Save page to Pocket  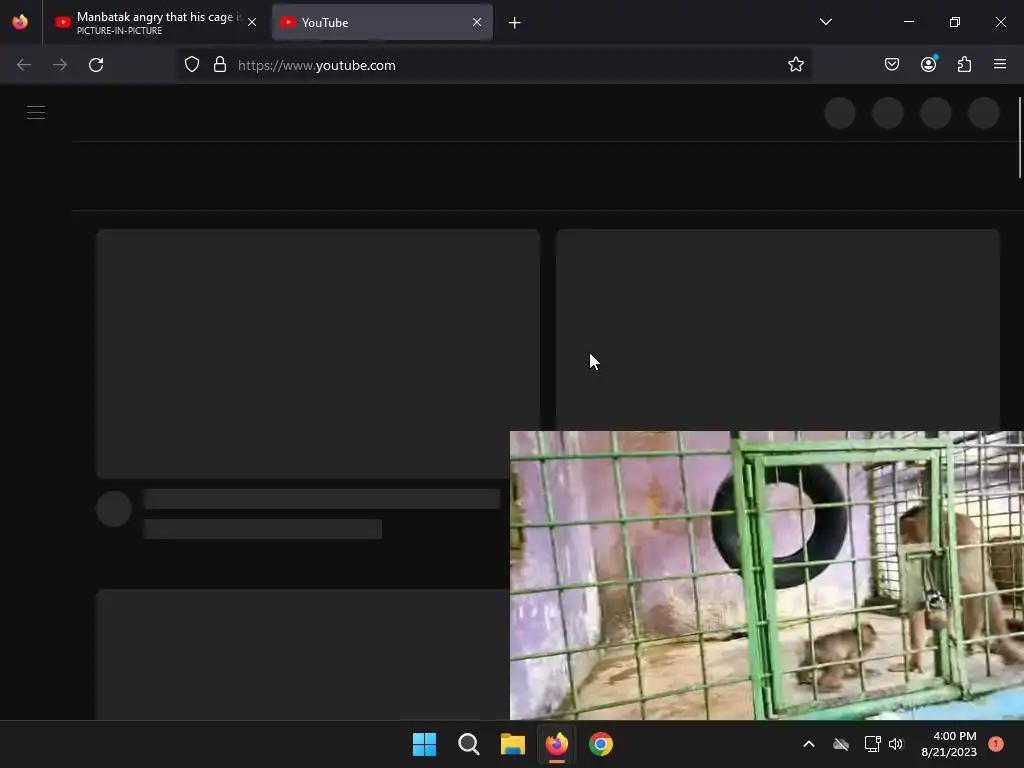(x=892, y=64)
